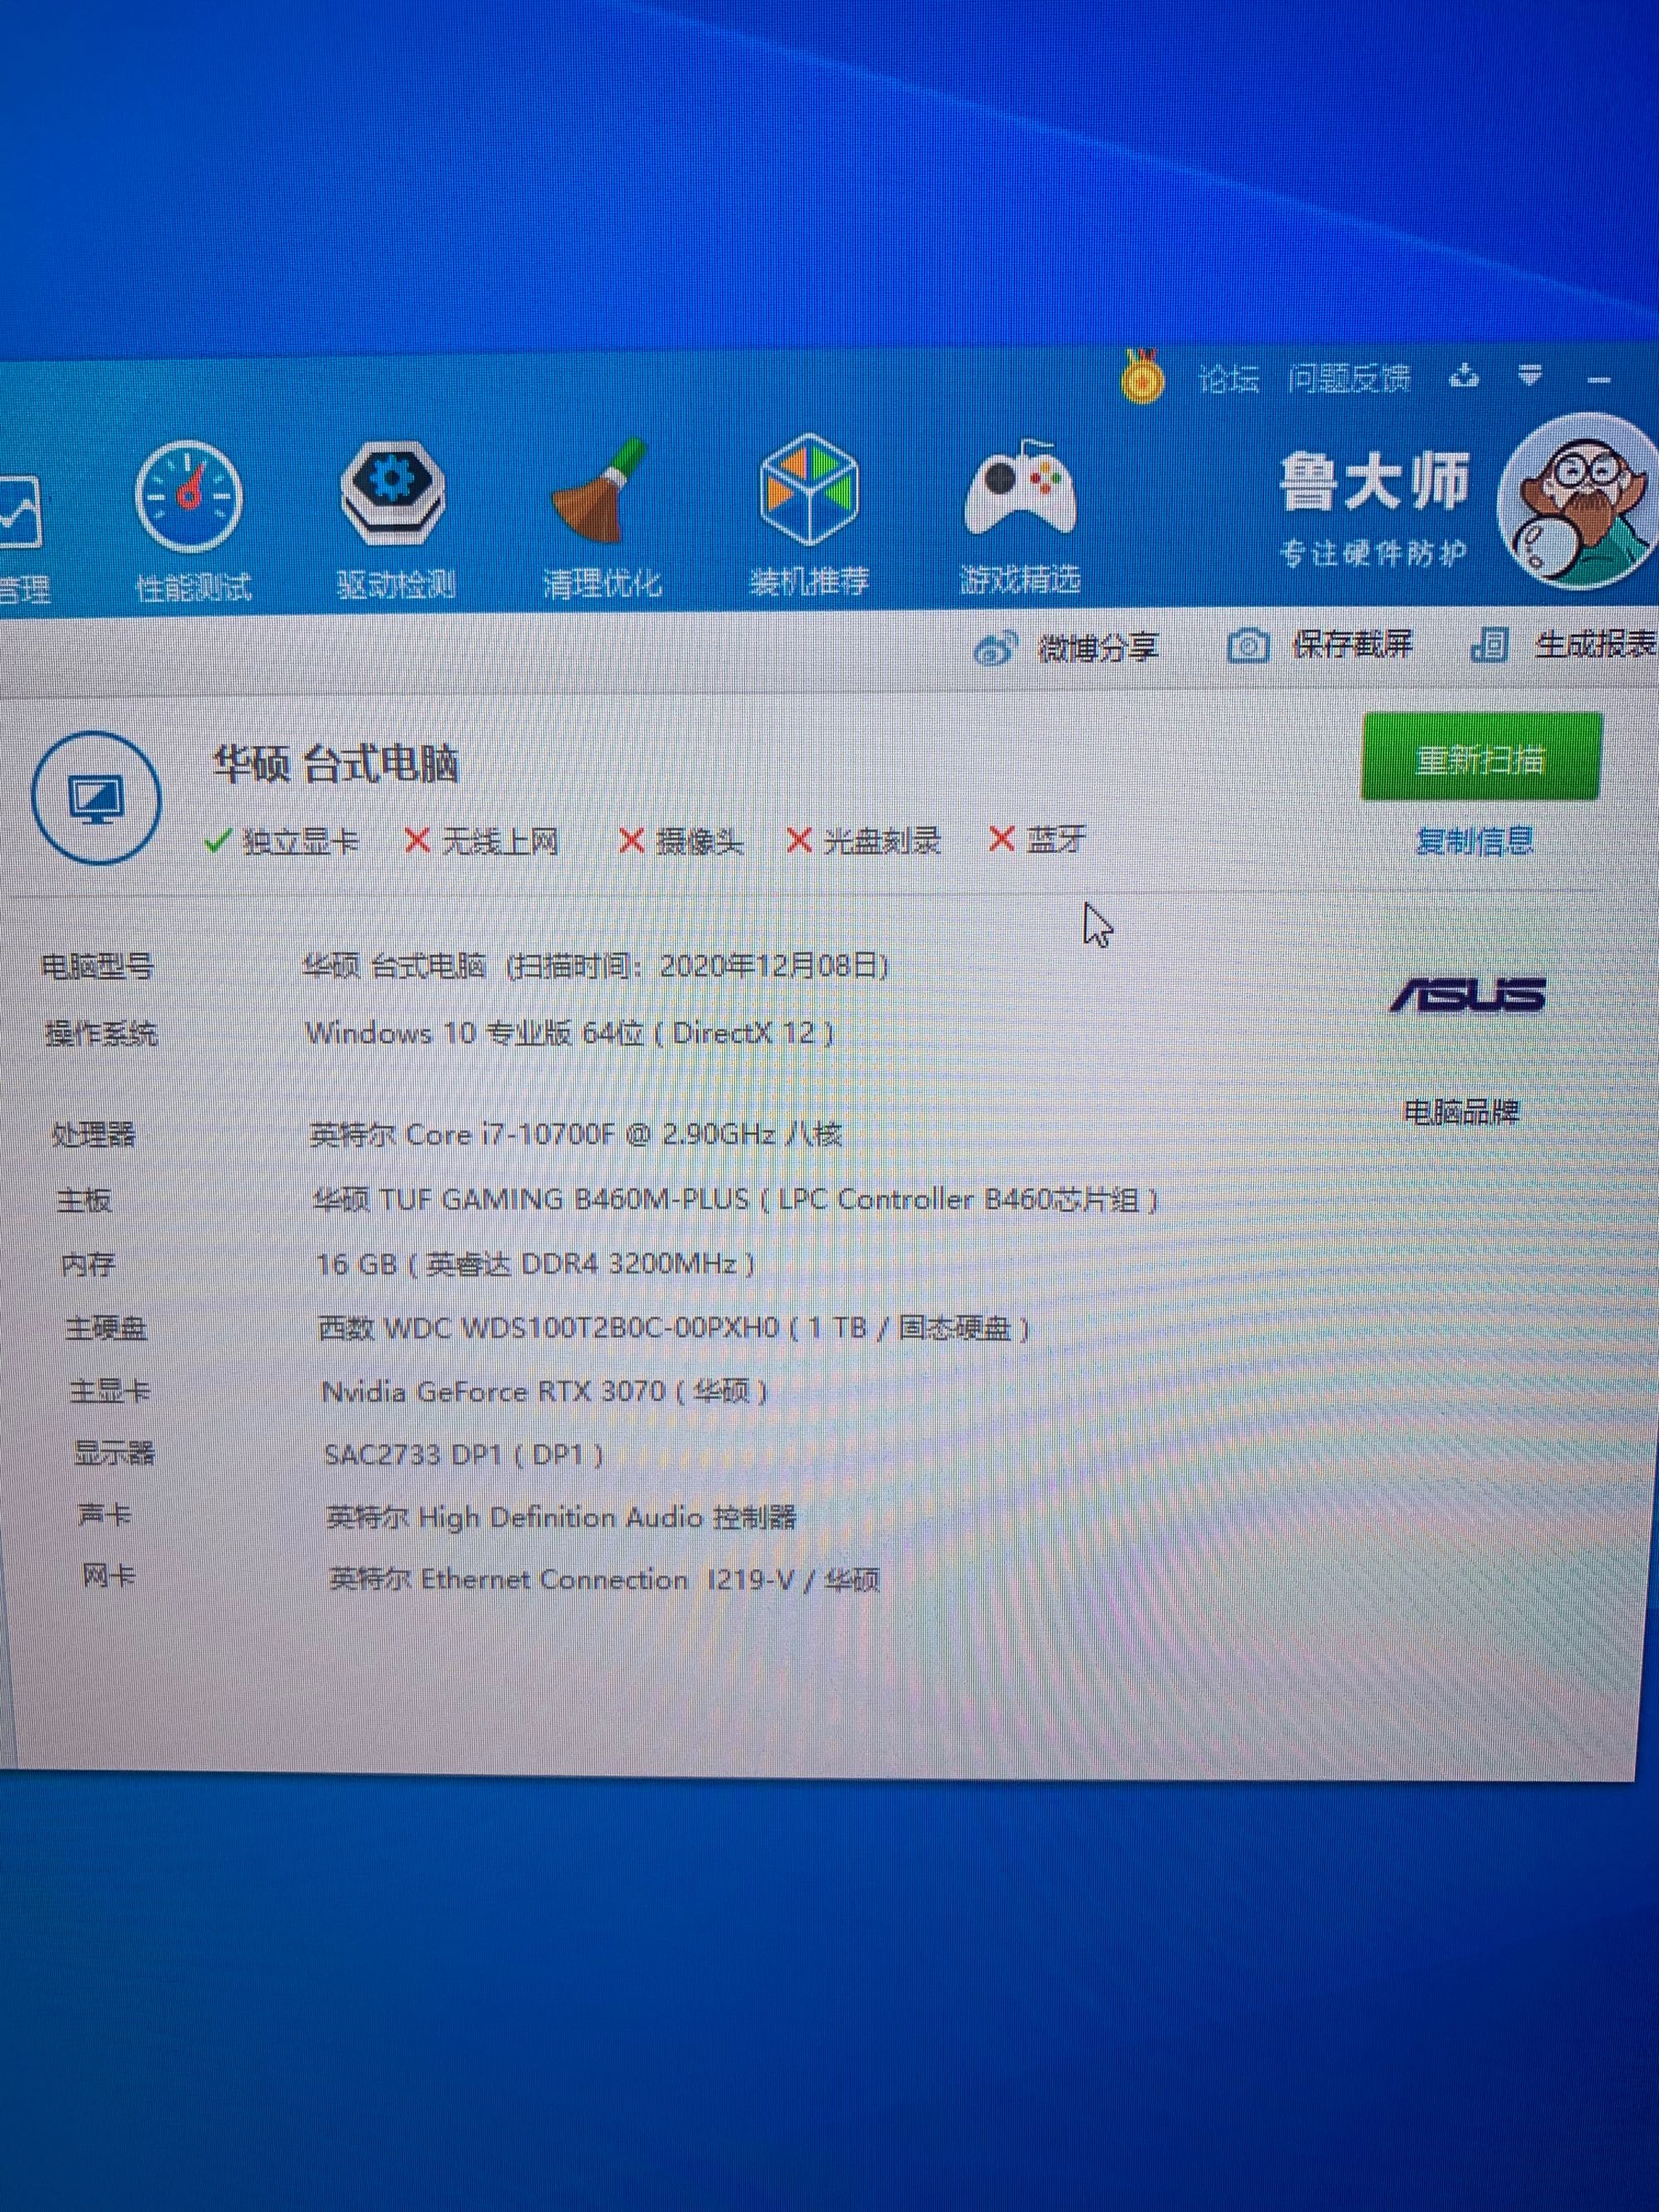Click the 华硕 台式电脑 heading
Viewport: 1659px width, 2212px height.
(x=336, y=764)
